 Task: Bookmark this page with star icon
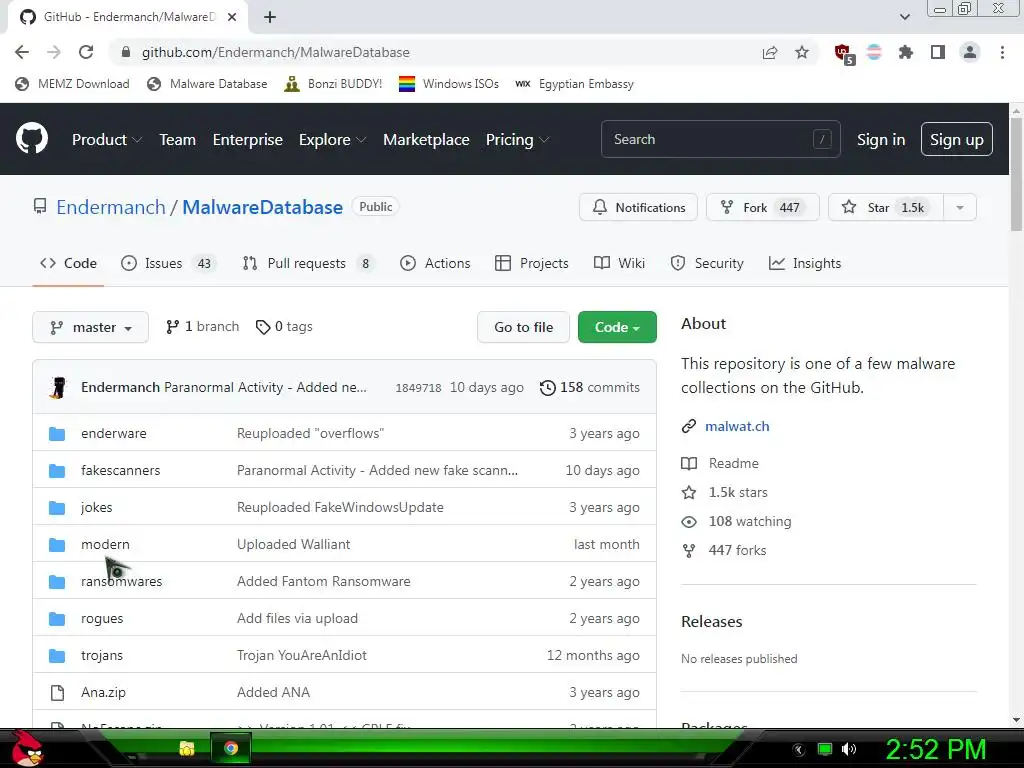[802, 52]
